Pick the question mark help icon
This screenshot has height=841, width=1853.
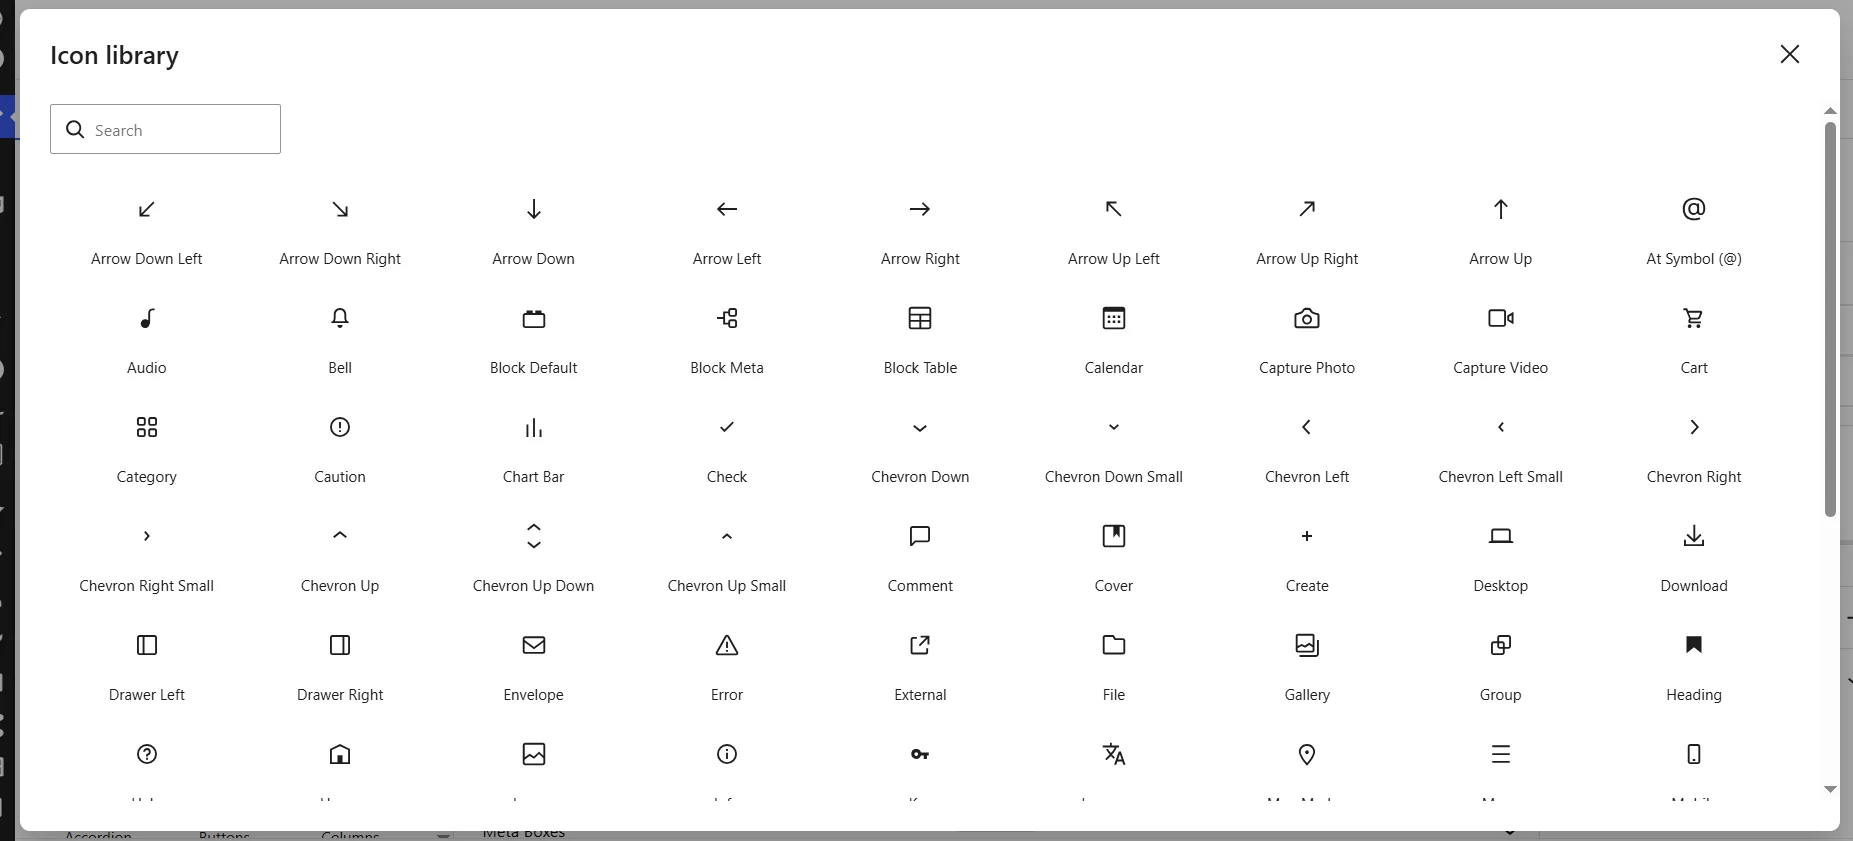(x=147, y=754)
